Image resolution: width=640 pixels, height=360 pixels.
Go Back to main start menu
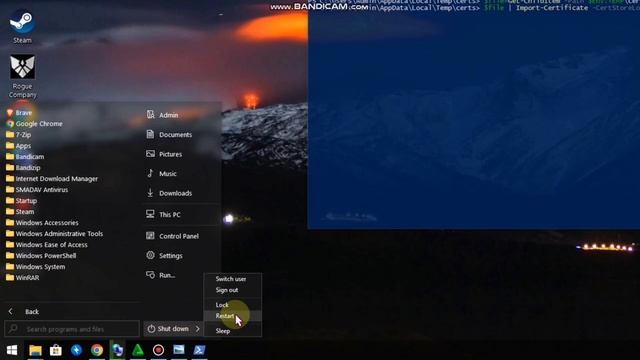pyautogui.click(x=24, y=312)
